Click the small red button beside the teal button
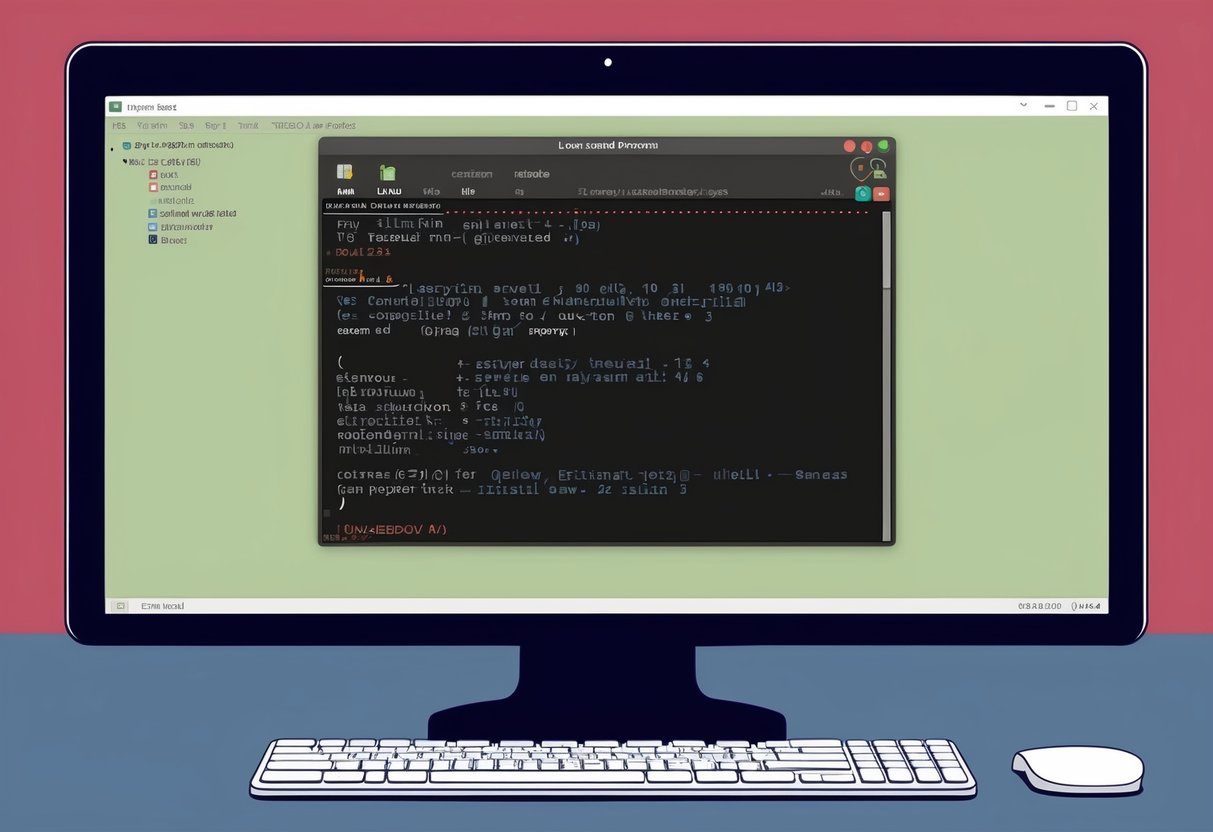The width and height of the screenshot is (1213, 832). click(x=881, y=194)
